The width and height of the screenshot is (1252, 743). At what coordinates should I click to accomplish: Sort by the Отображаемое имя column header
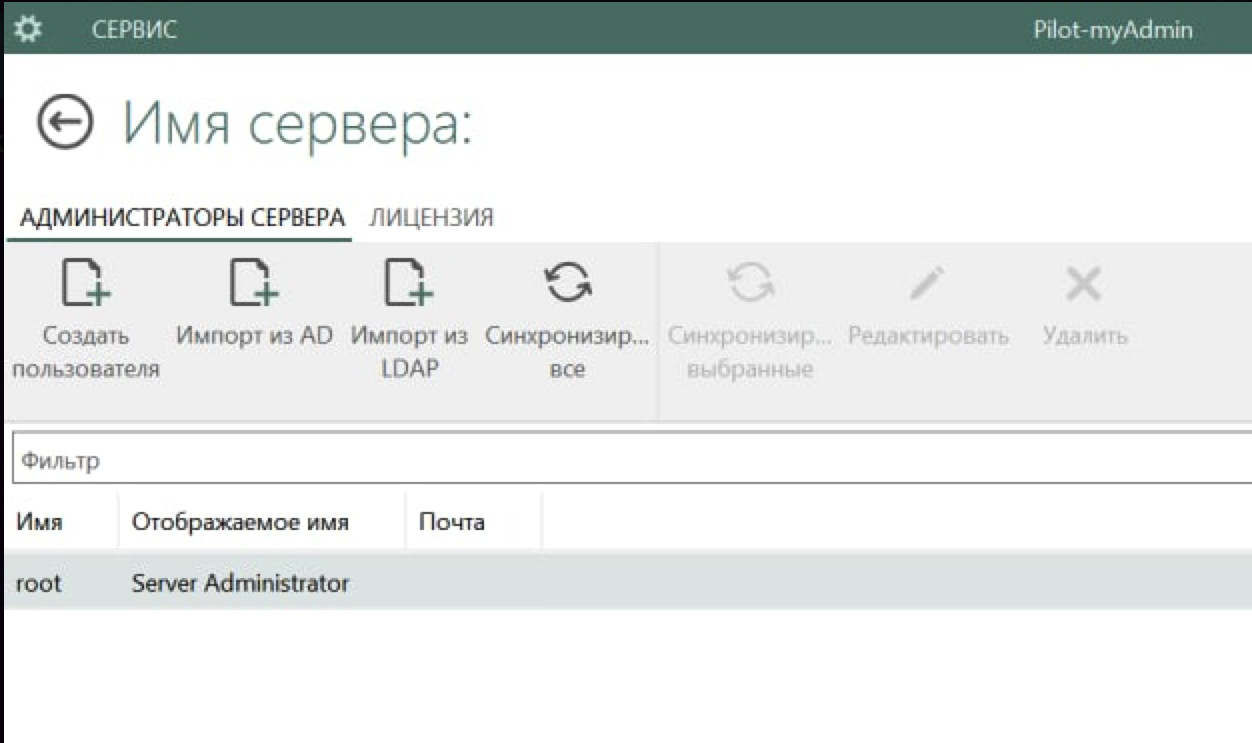(240, 522)
